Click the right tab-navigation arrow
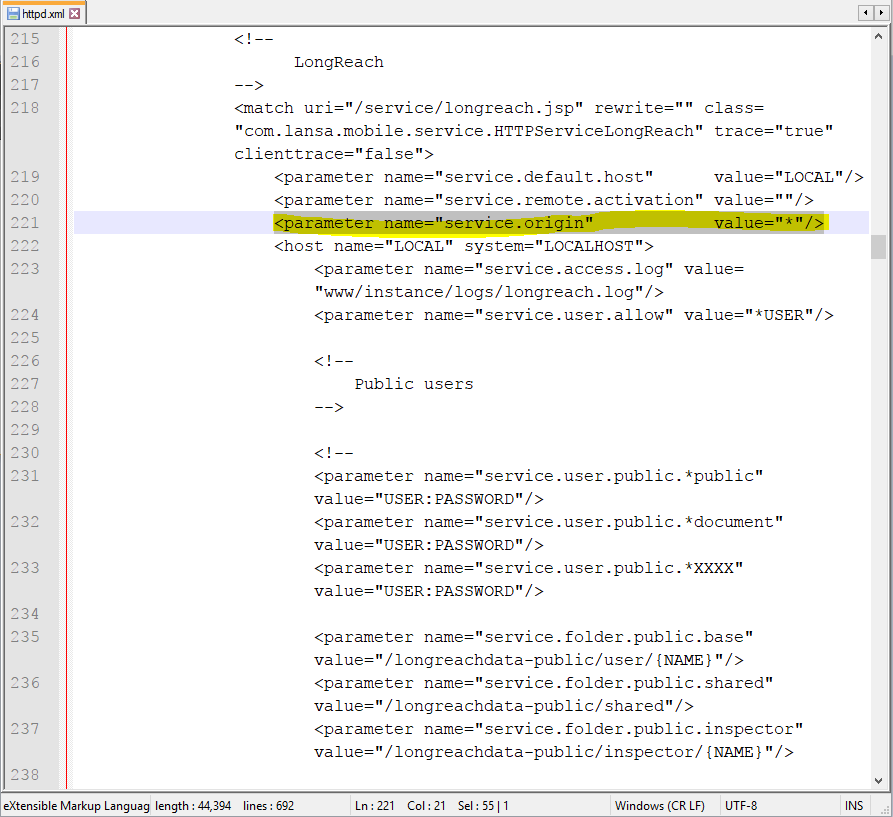Viewport: 893px width, 817px height. tap(882, 12)
